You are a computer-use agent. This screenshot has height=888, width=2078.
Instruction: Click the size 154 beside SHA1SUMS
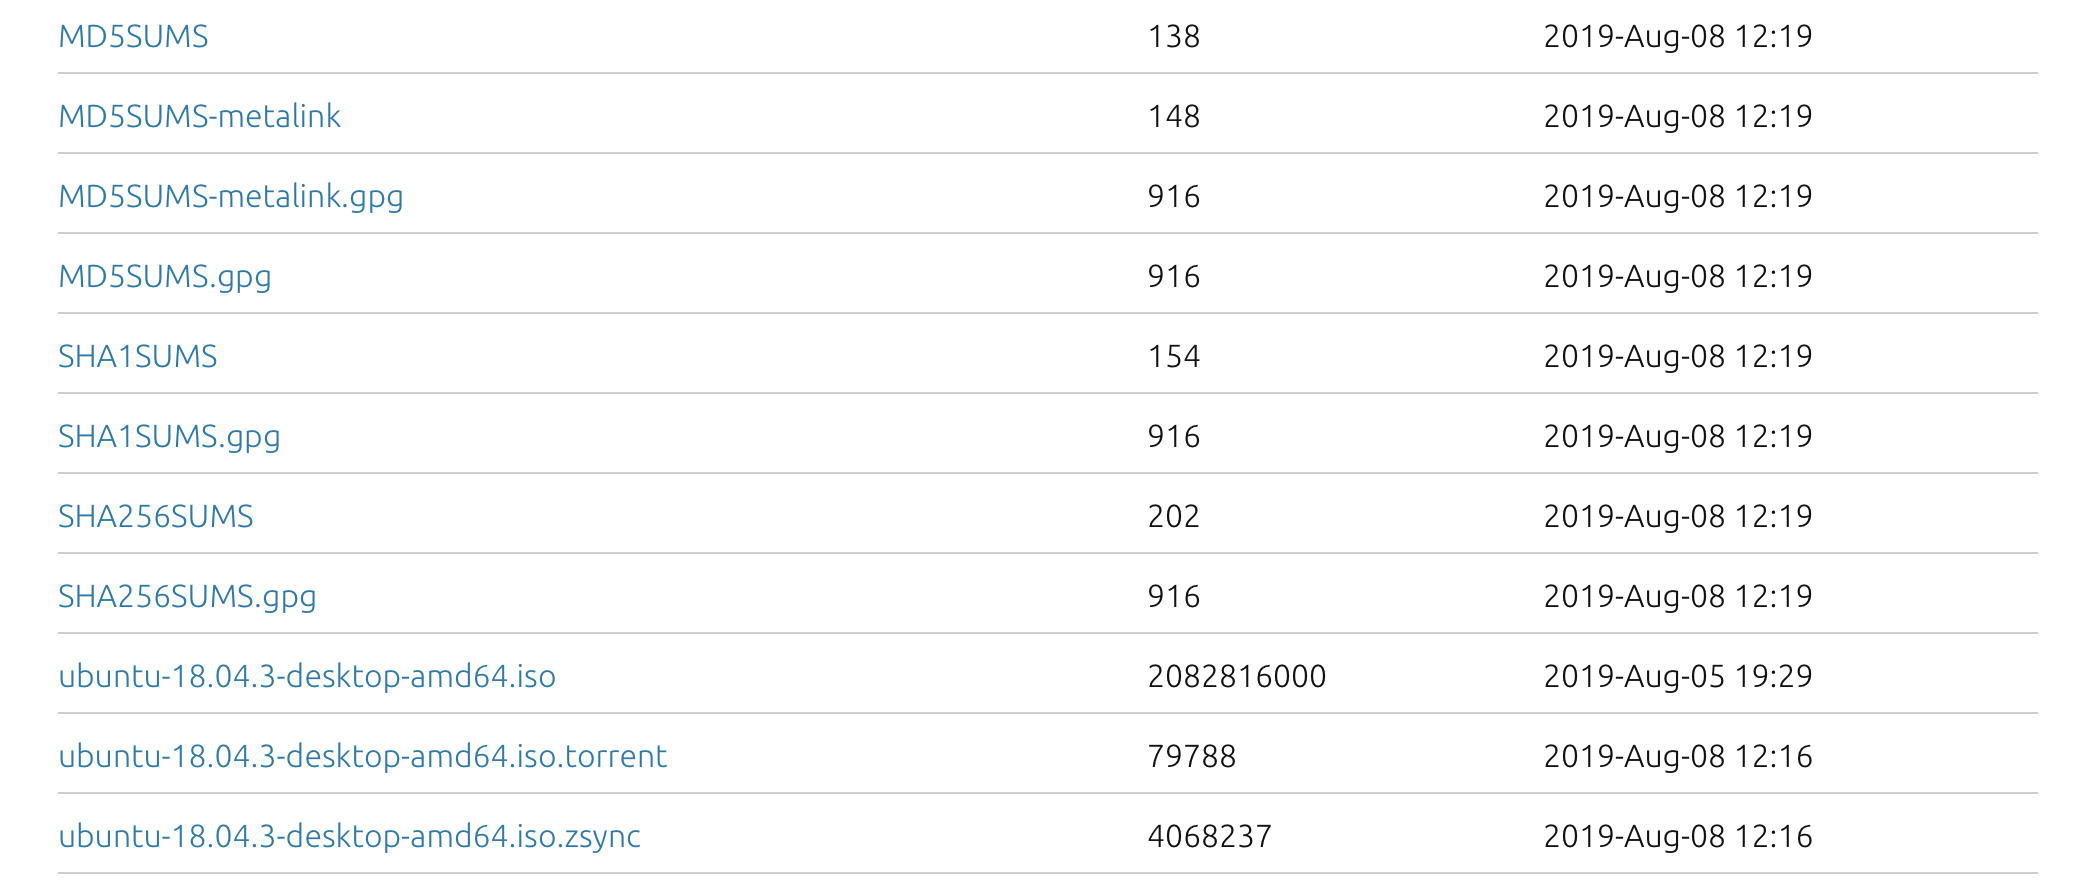click(1173, 357)
